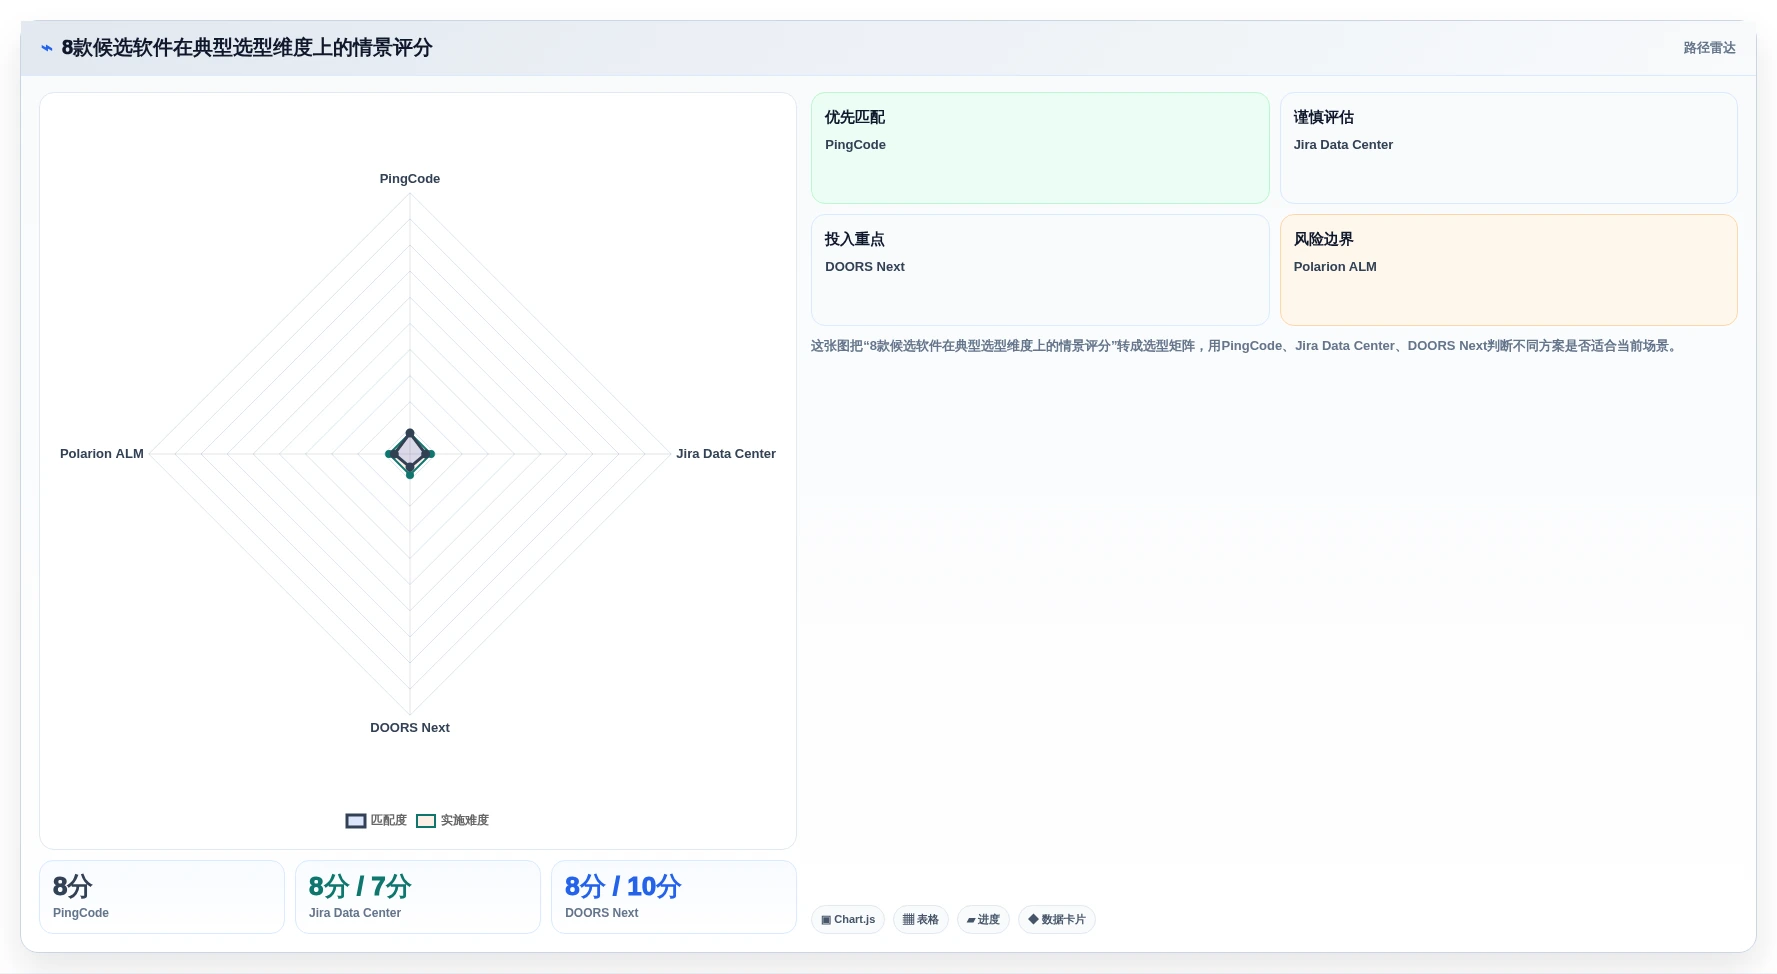Click the bottom radar data point

[410, 474]
